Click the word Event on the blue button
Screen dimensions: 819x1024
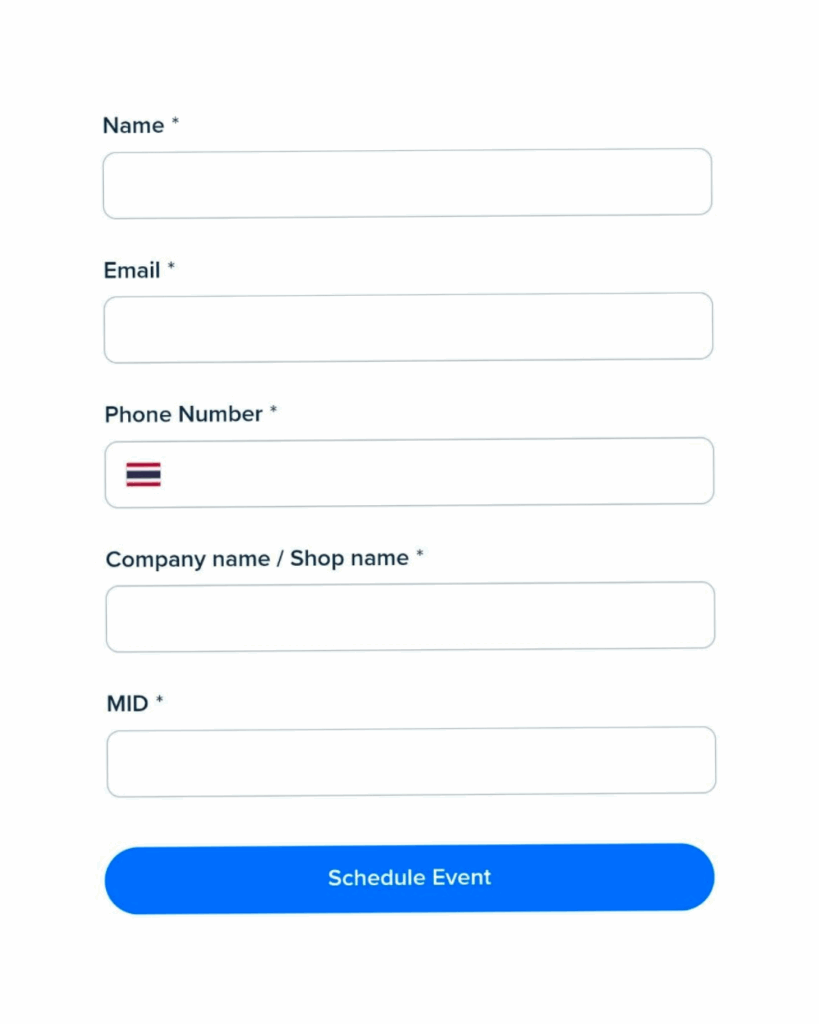pyautogui.click(x=462, y=878)
